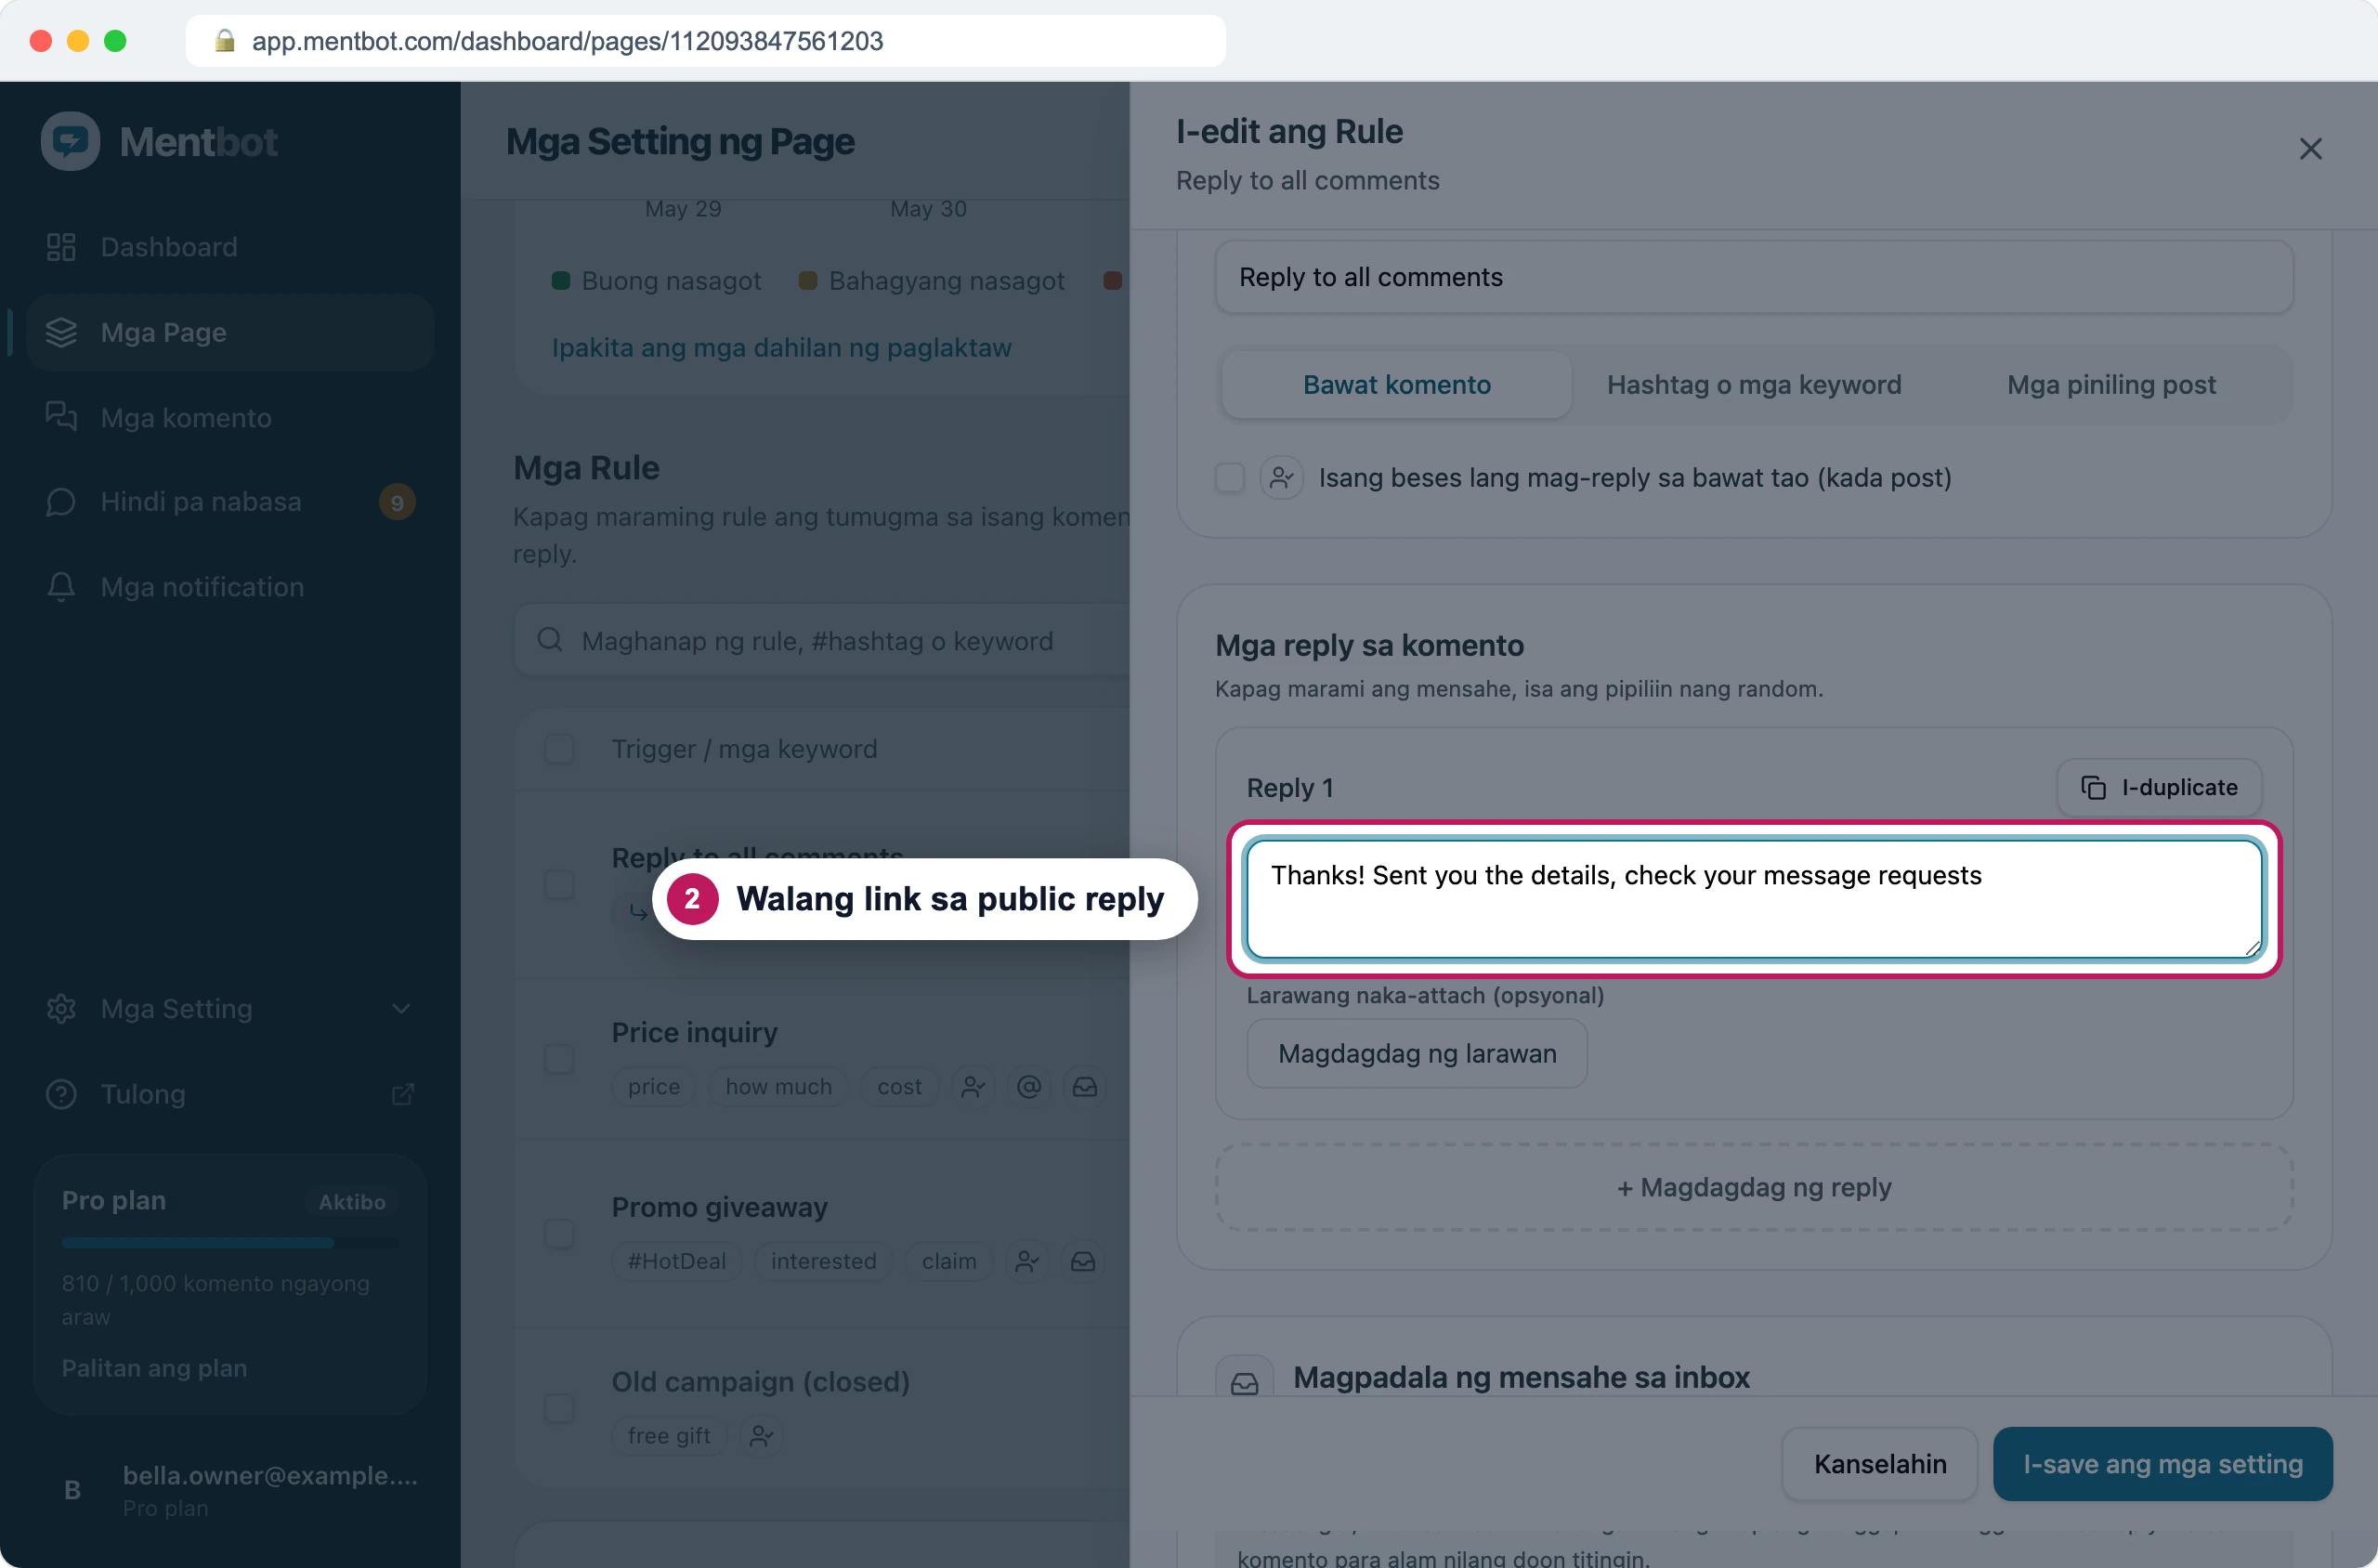Click the Mga Setting gear icon
The image size is (2378, 1568).
[x=61, y=1009]
